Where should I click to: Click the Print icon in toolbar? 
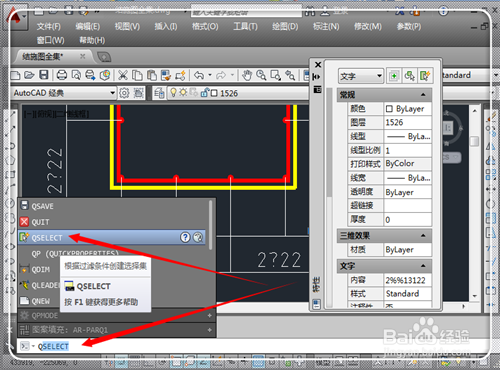point(62,75)
